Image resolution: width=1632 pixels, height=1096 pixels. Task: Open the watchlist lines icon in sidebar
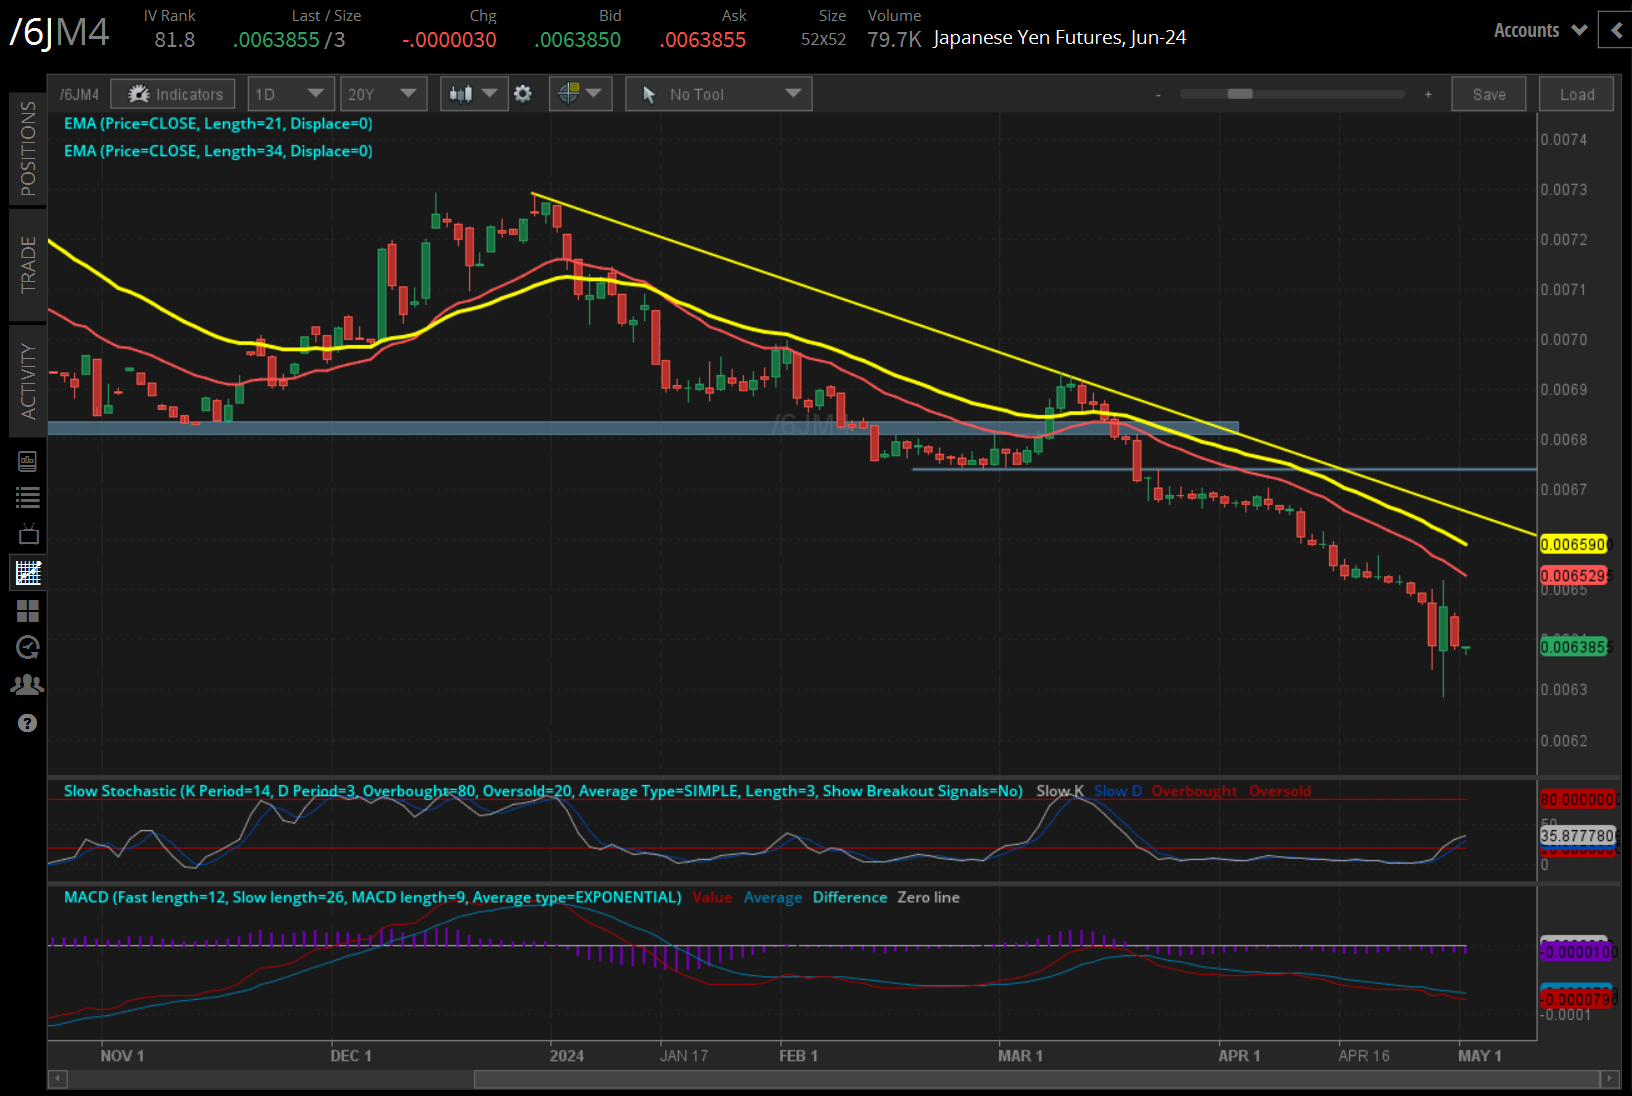(x=28, y=497)
